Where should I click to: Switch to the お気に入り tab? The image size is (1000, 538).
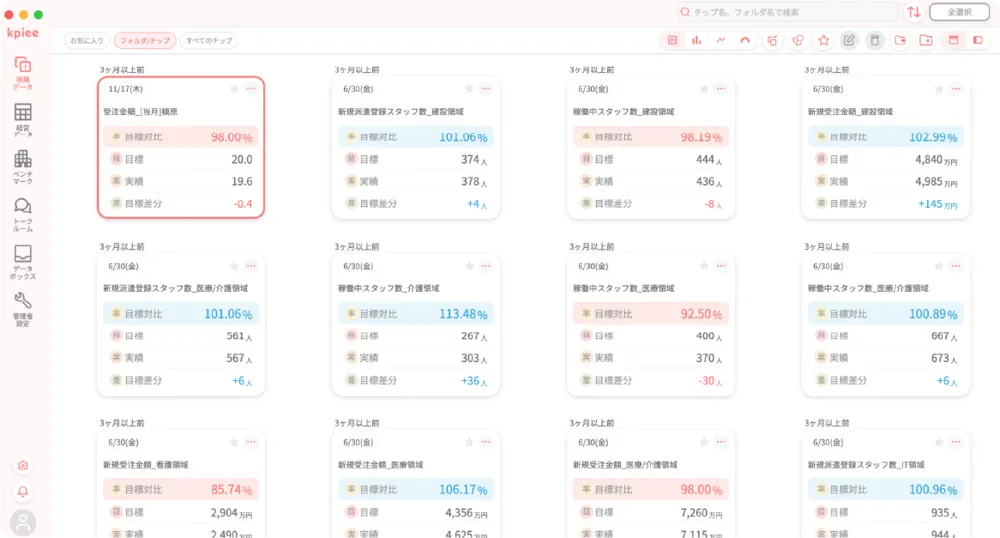click(87, 40)
